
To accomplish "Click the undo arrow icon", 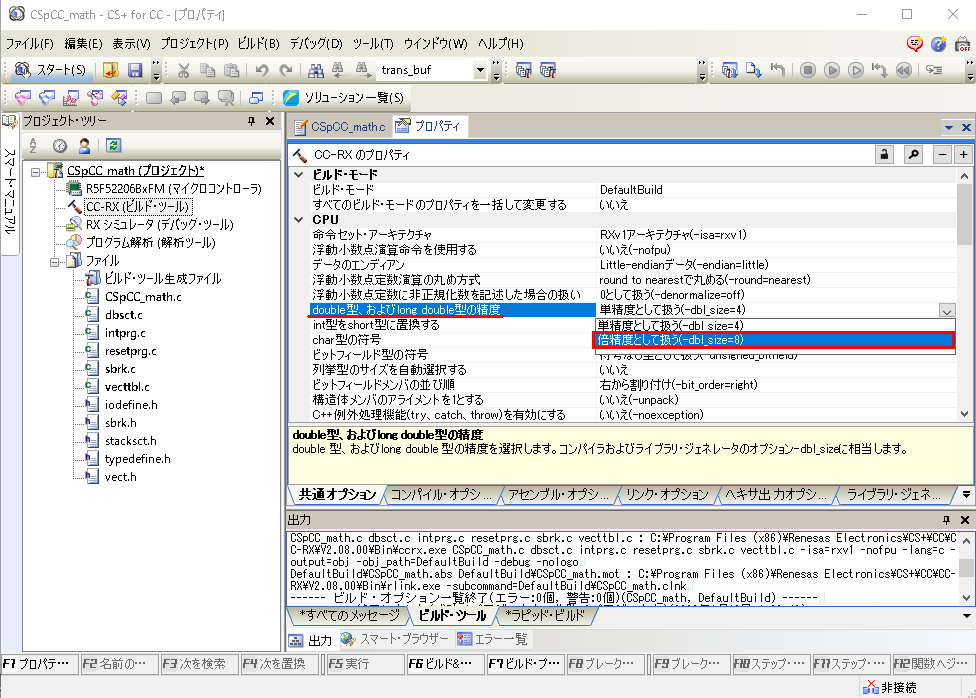I will point(261,70).
